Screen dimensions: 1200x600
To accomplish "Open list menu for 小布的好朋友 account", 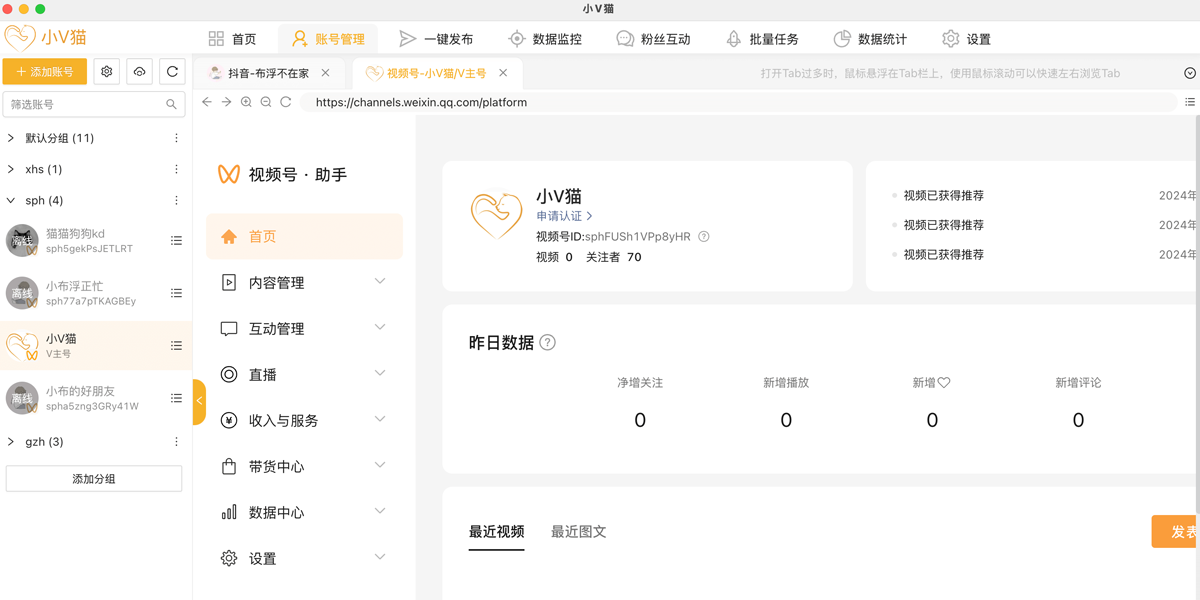I will point(176,398).
